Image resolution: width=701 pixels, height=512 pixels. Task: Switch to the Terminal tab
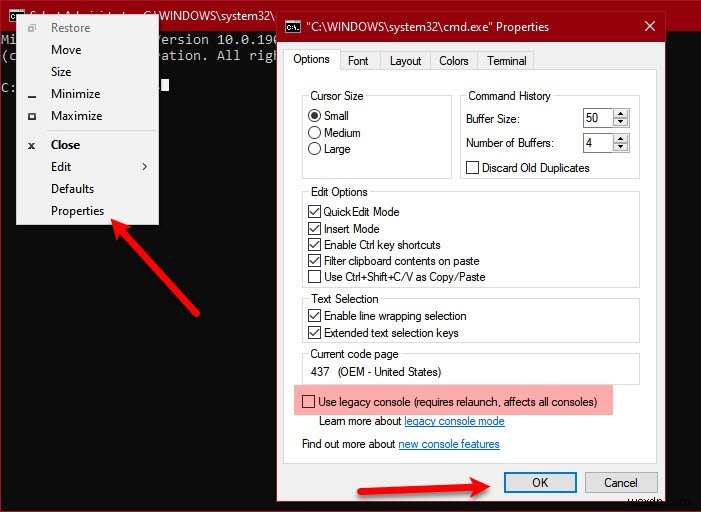[x=506, y=61]
